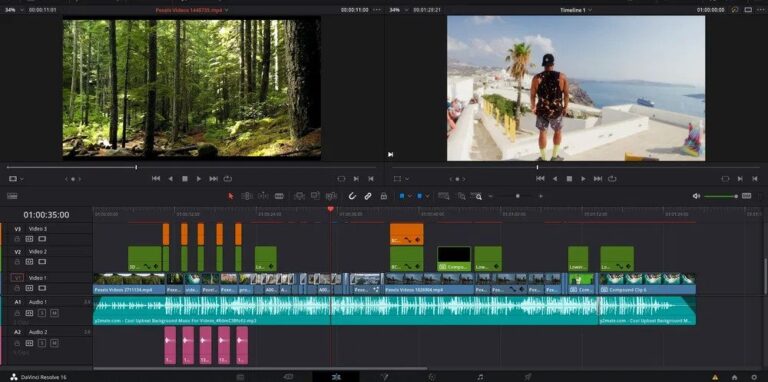
Task: Open the Timeline View Options icon
Action: point(12,196)
